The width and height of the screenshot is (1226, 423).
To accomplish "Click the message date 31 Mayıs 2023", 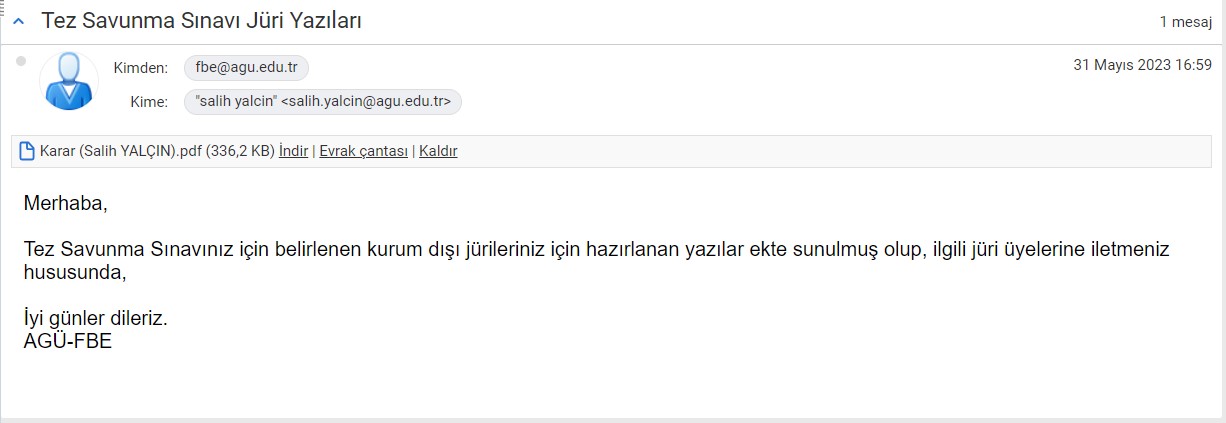I will point(1142,65).
